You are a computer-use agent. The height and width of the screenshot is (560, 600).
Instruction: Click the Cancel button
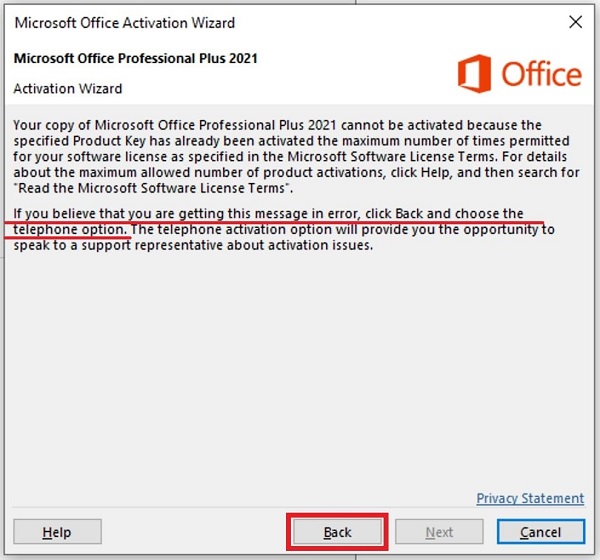tap(540, 532)
